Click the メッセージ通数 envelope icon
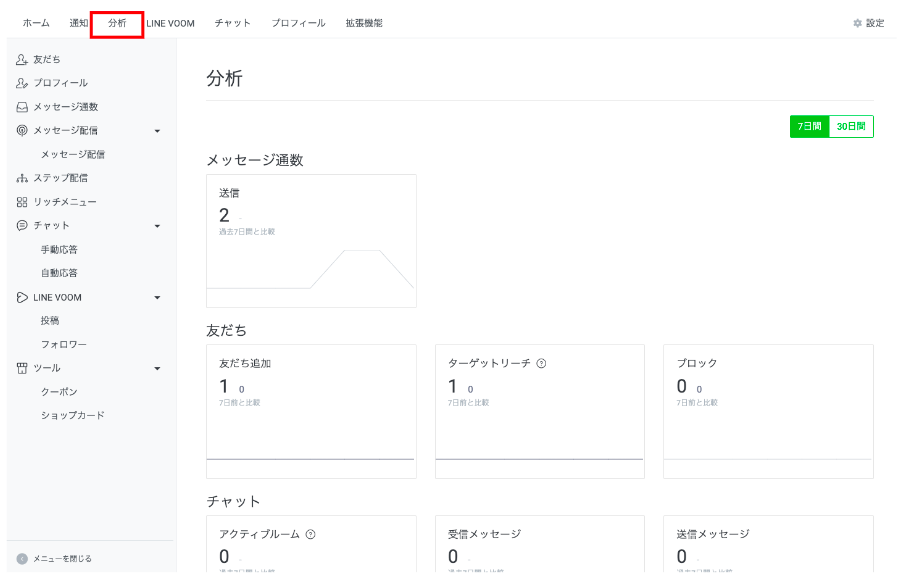 (x=22, y=107)
